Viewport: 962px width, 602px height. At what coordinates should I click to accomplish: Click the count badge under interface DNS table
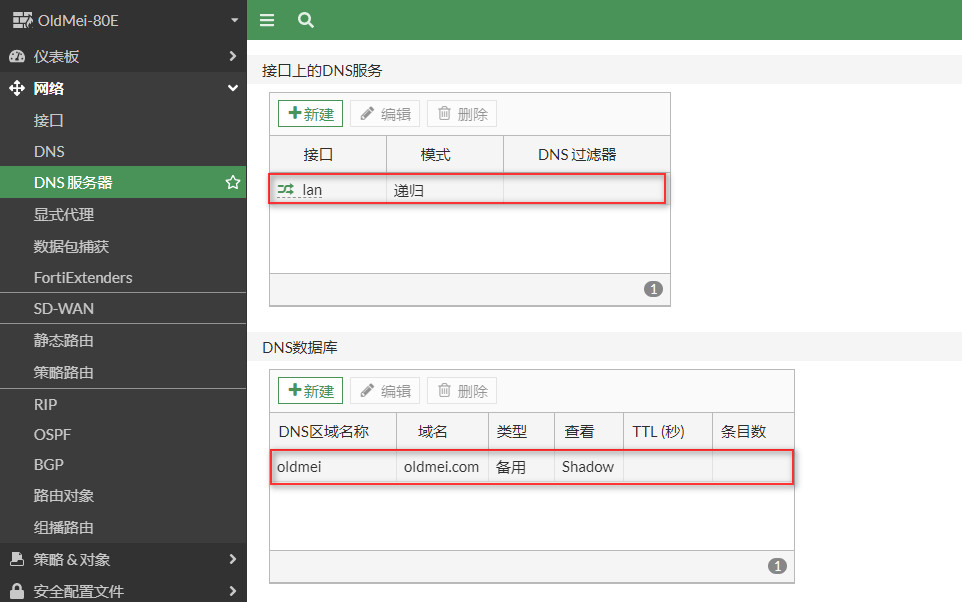[x=653, y=289]
